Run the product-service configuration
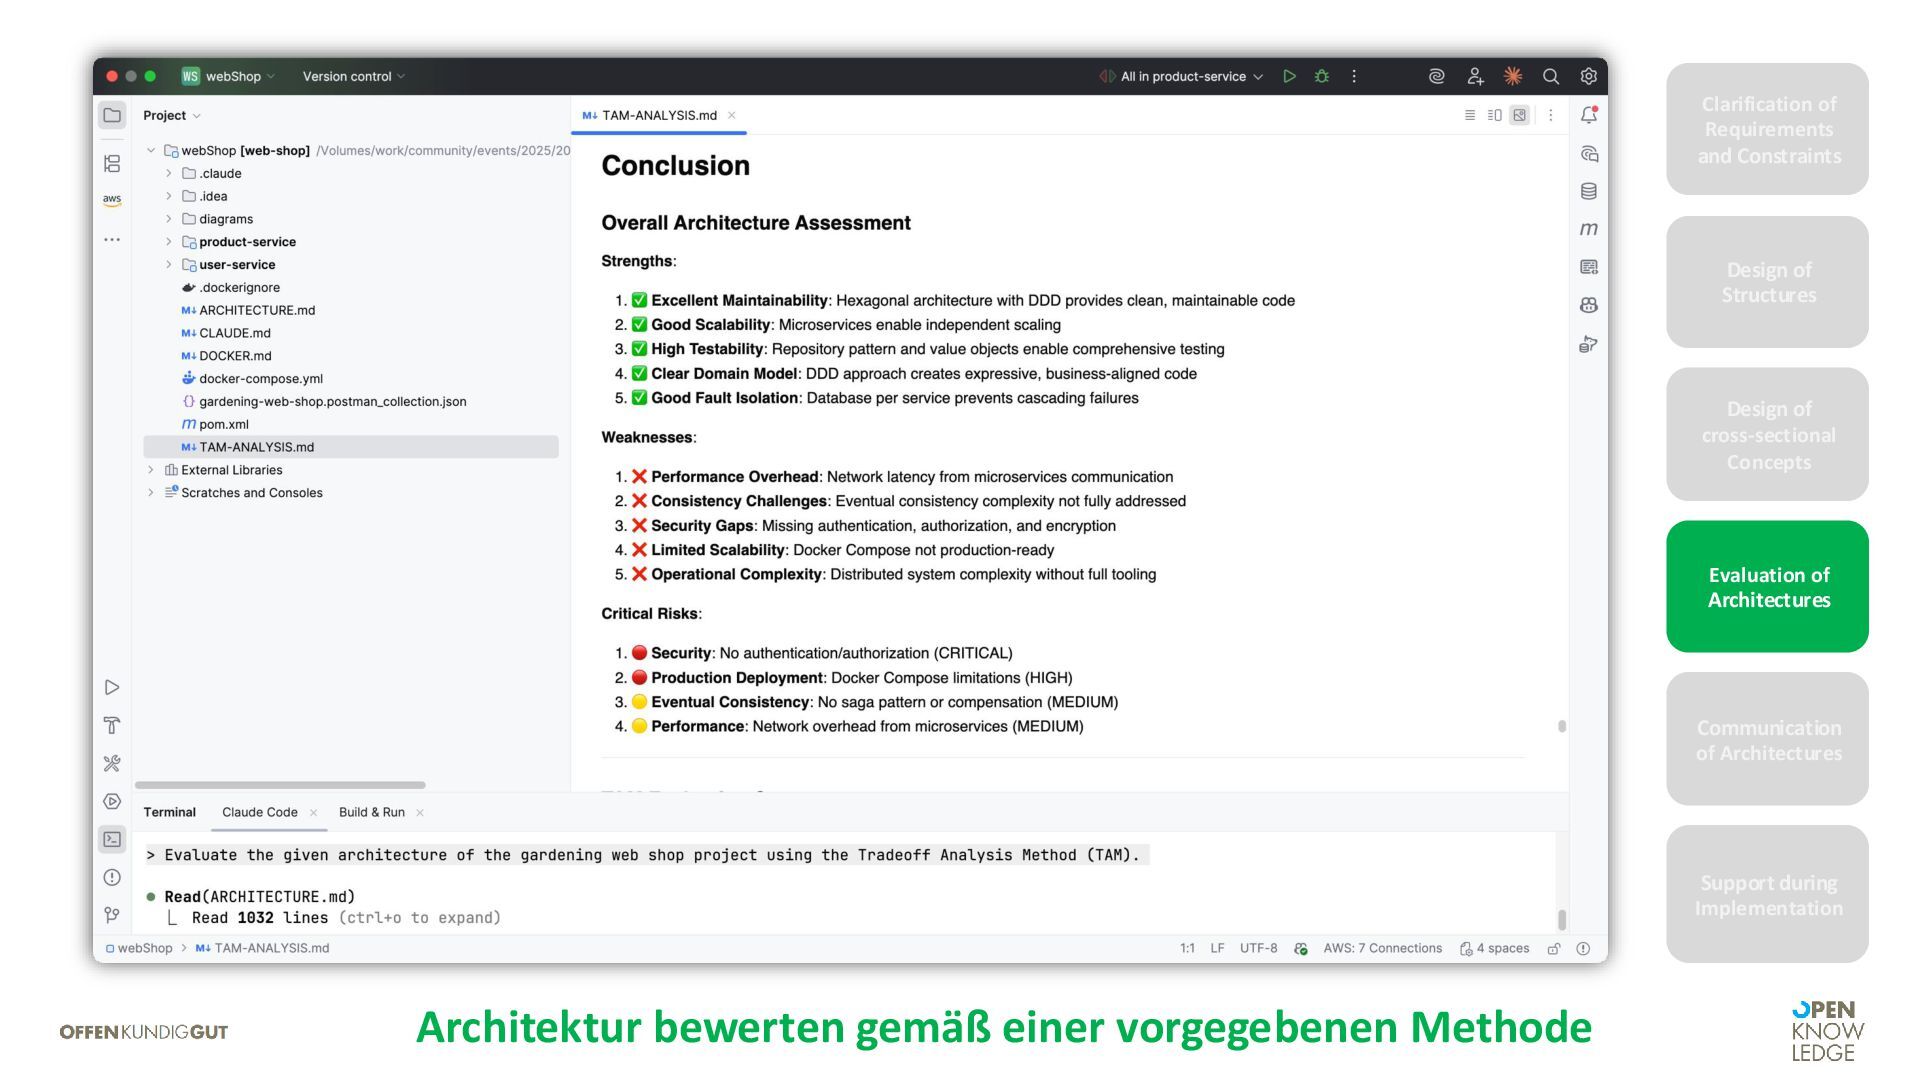Screen dimensions: 1920x1080 coord(1289,76)
